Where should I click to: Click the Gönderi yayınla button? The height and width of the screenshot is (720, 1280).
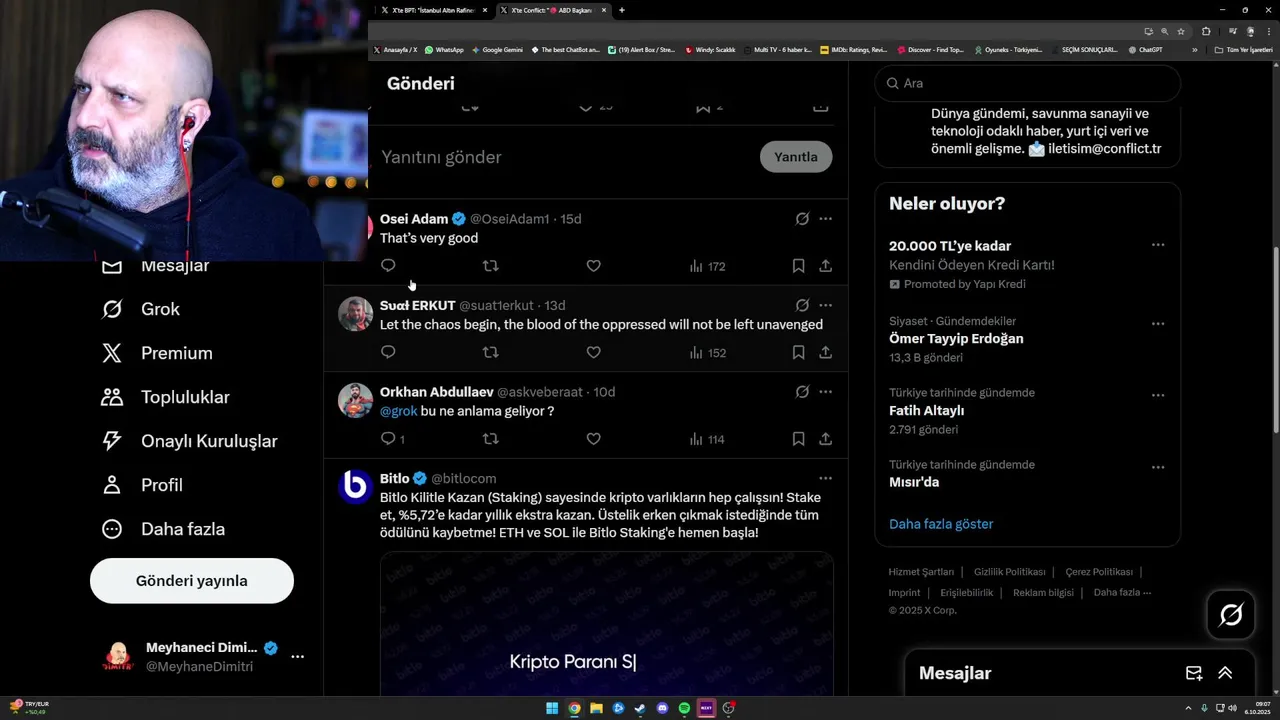click(192, 581)
